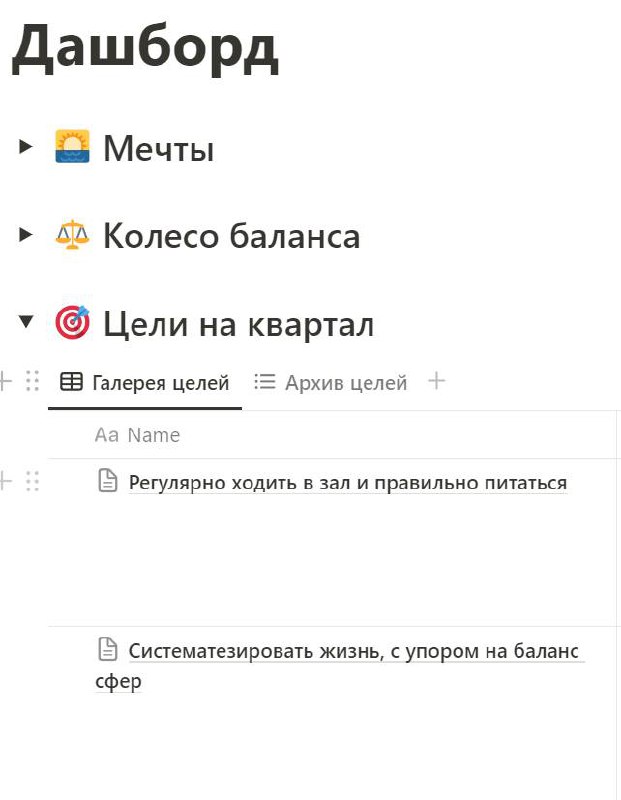Expand the Мечты toggle triangle

pyautogui.click(x=26, y=147)
